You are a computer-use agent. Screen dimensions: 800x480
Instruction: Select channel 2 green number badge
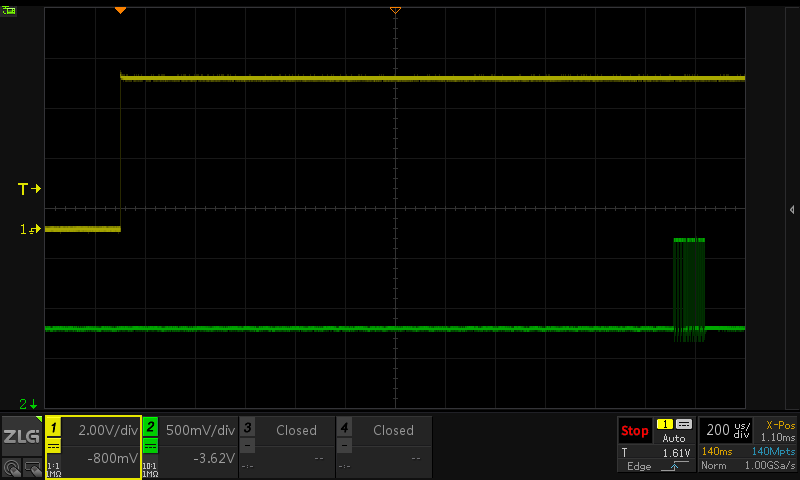[x=150, y=427]
